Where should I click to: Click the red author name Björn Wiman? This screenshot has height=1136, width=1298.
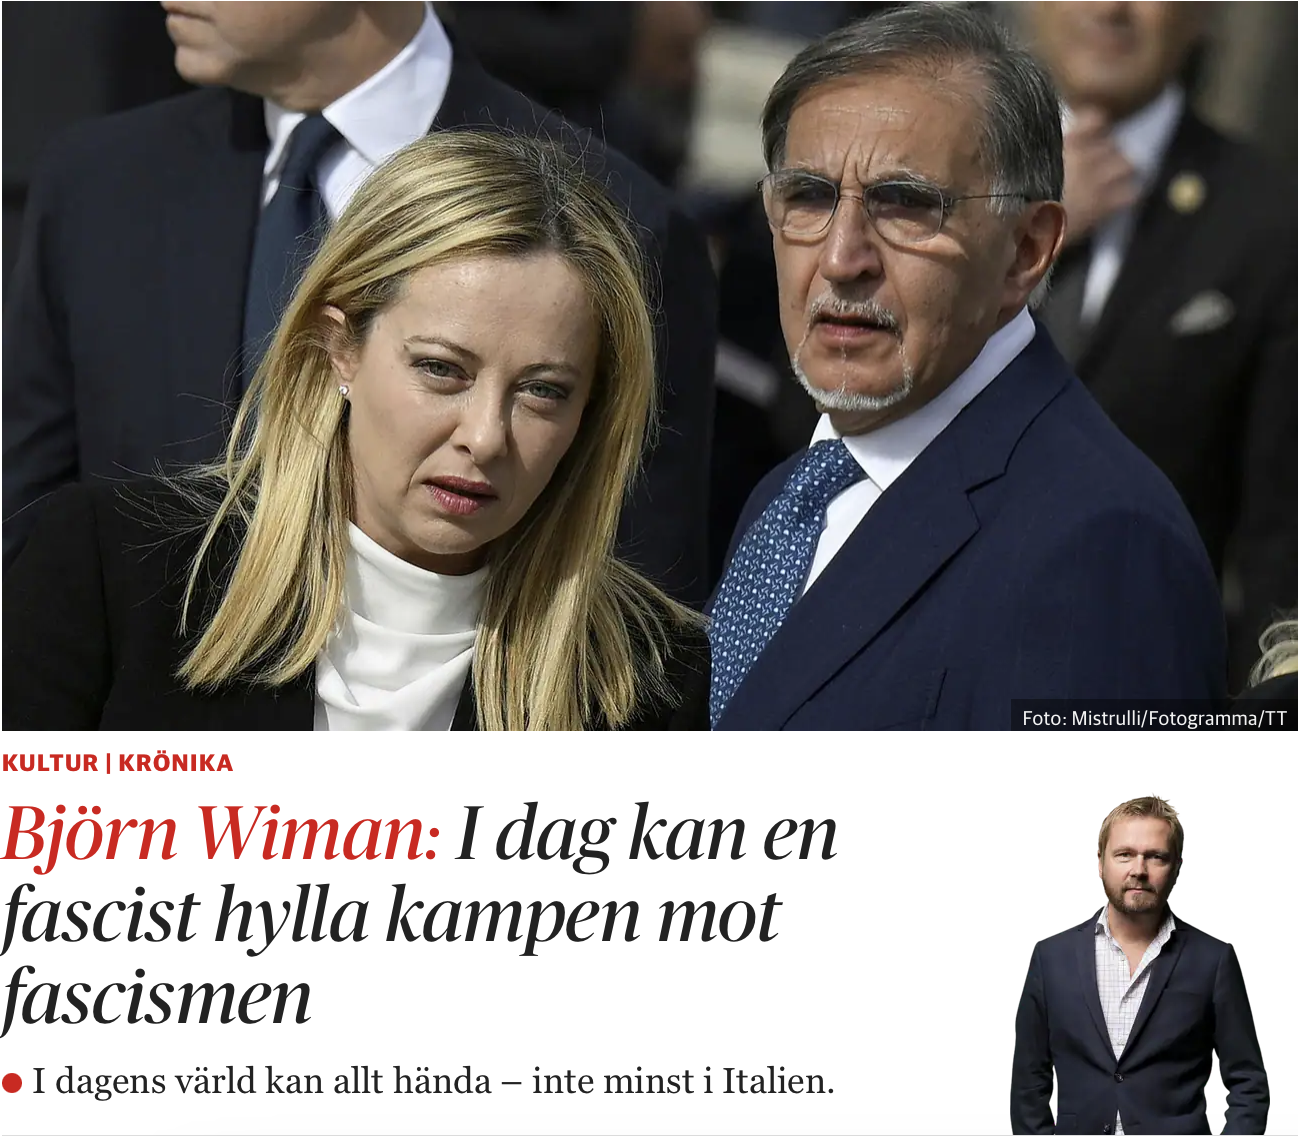220,835
